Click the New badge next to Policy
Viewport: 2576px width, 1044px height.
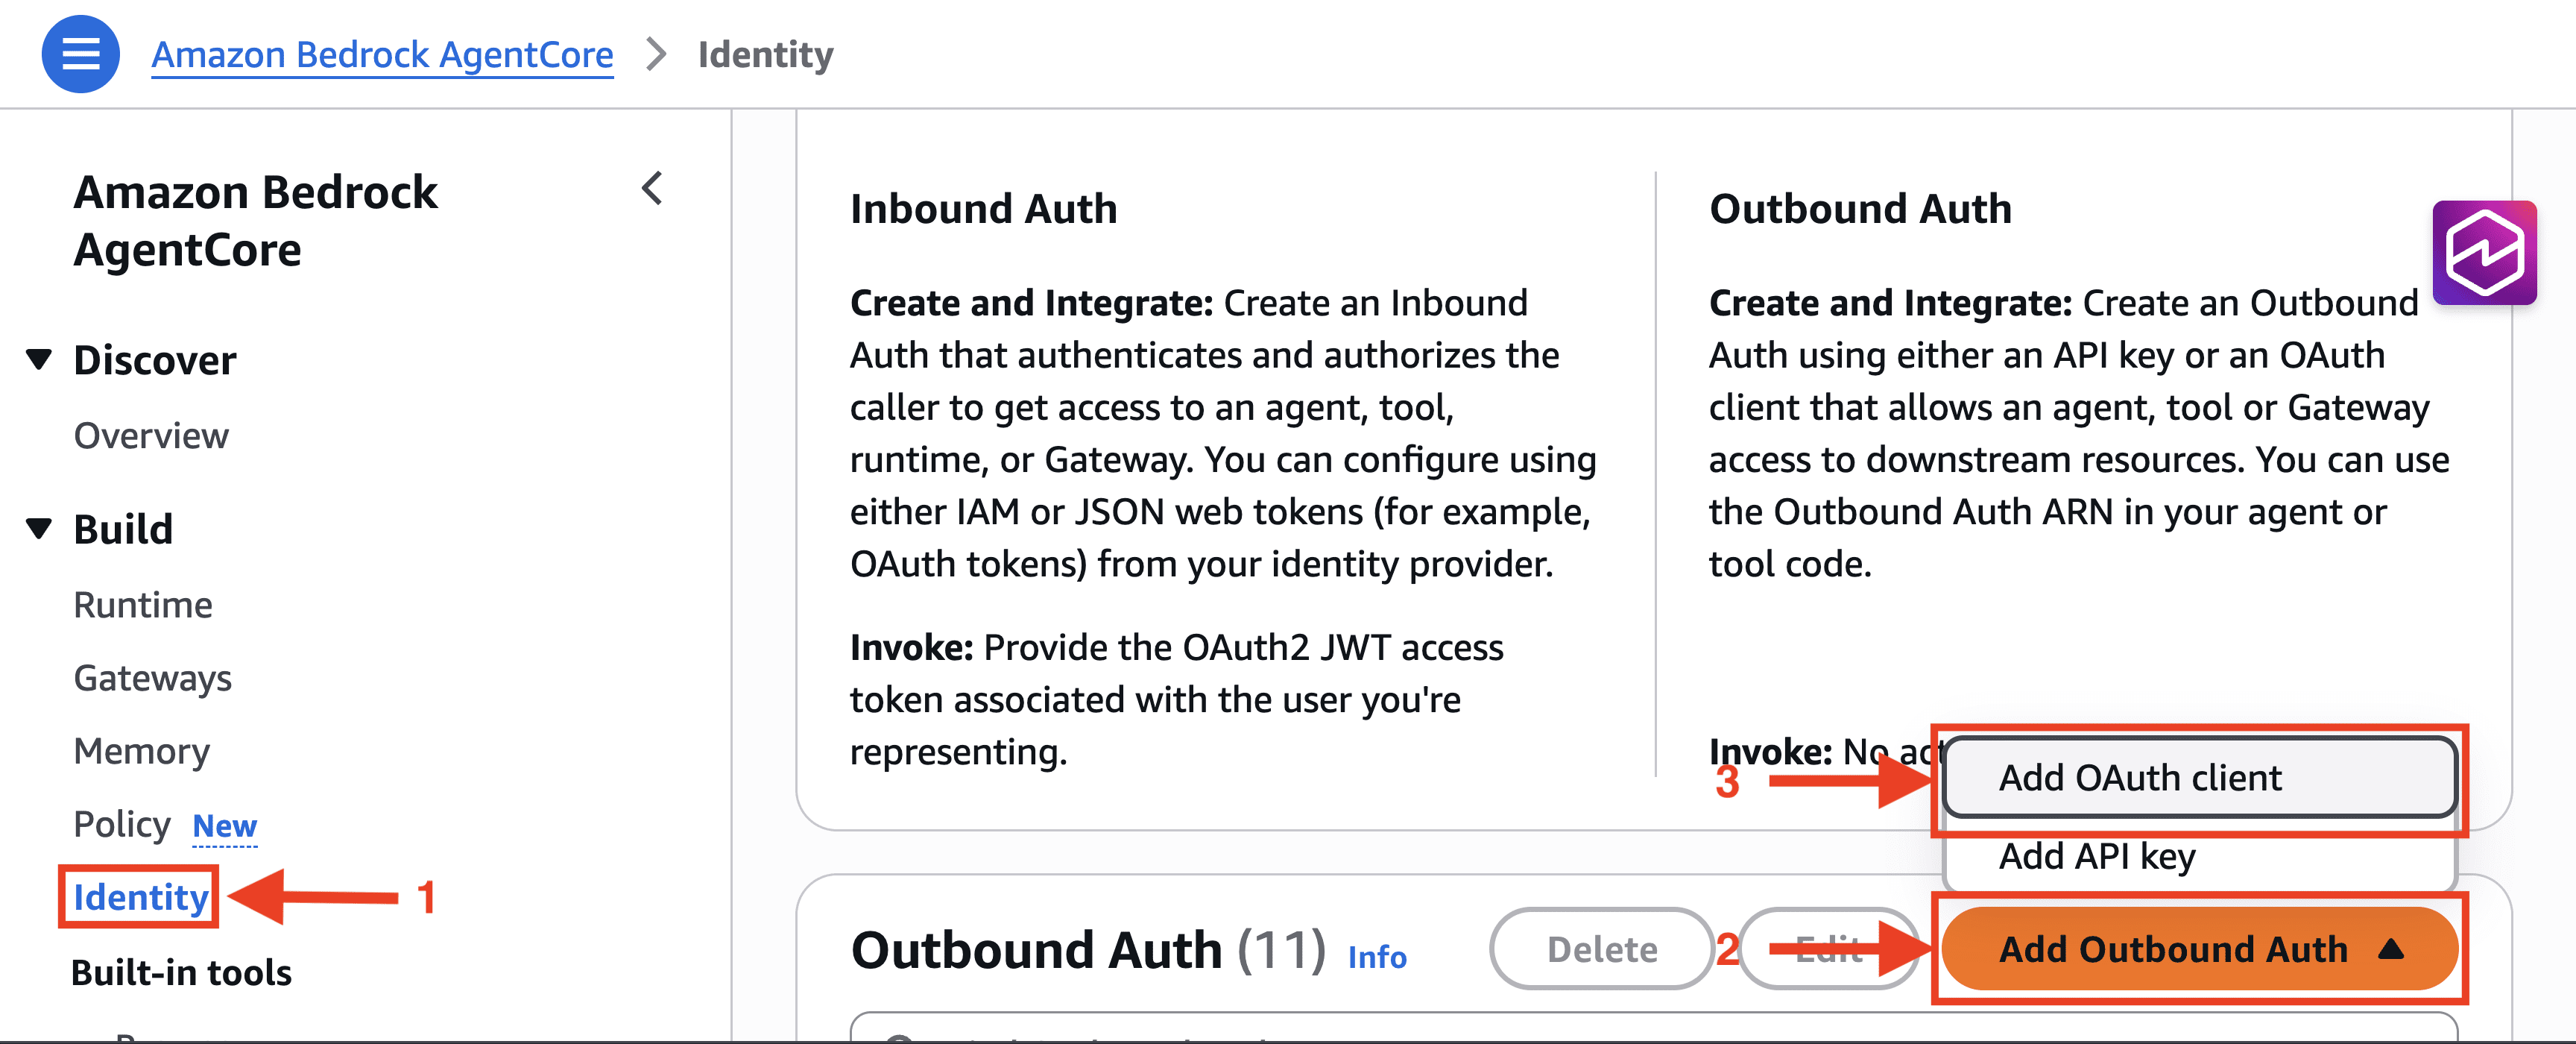tap(224, 826)
